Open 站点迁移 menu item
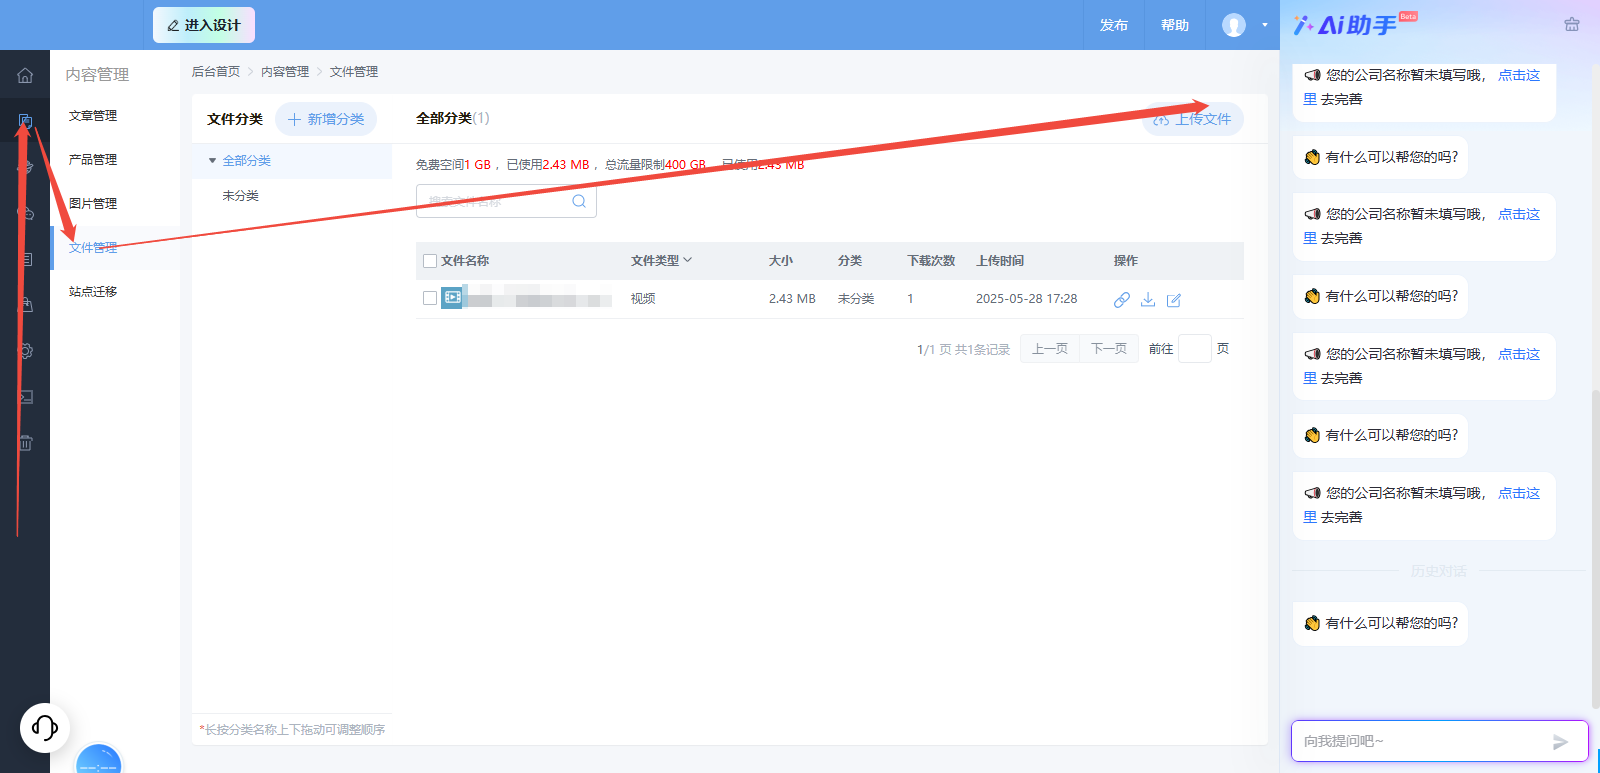This screenshot has height=773, width=1600. click(x=93, y=292)
